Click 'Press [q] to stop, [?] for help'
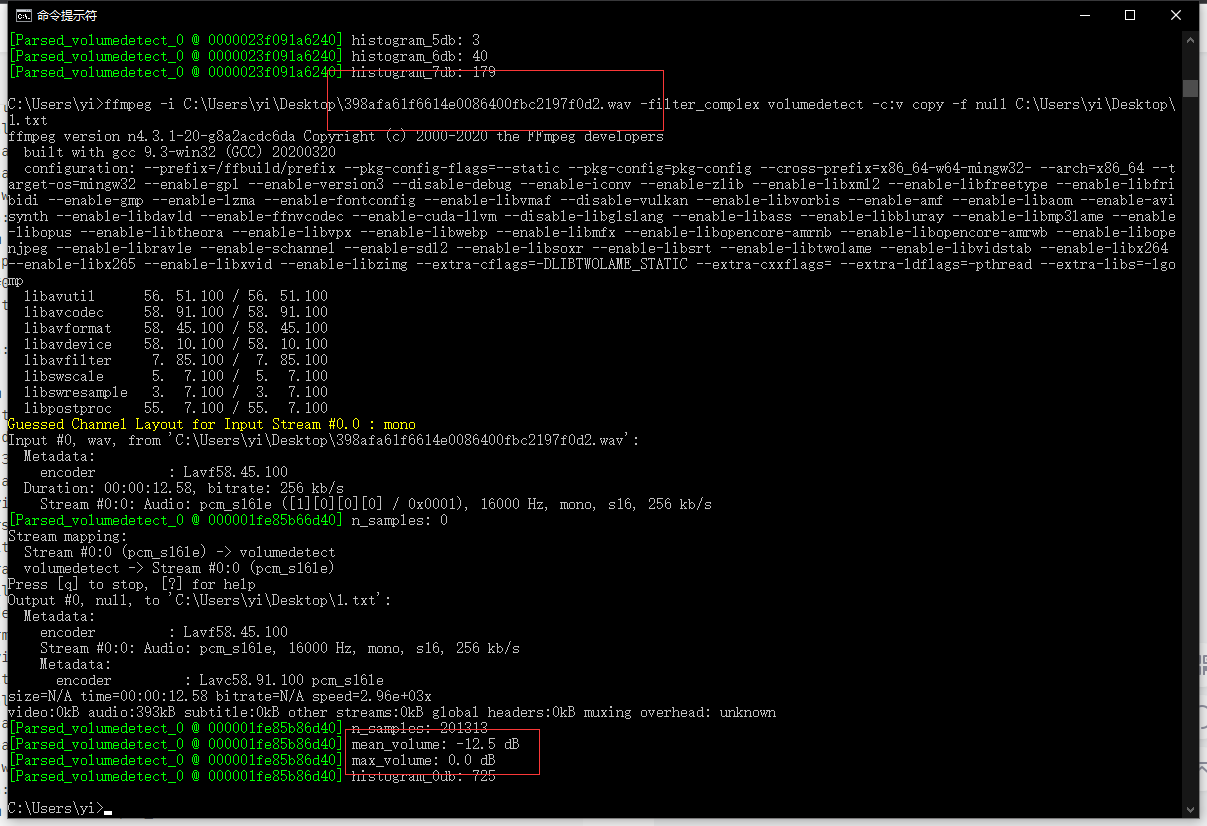Viewport: 1207px width, 826px height. click(x=131, y=584)
